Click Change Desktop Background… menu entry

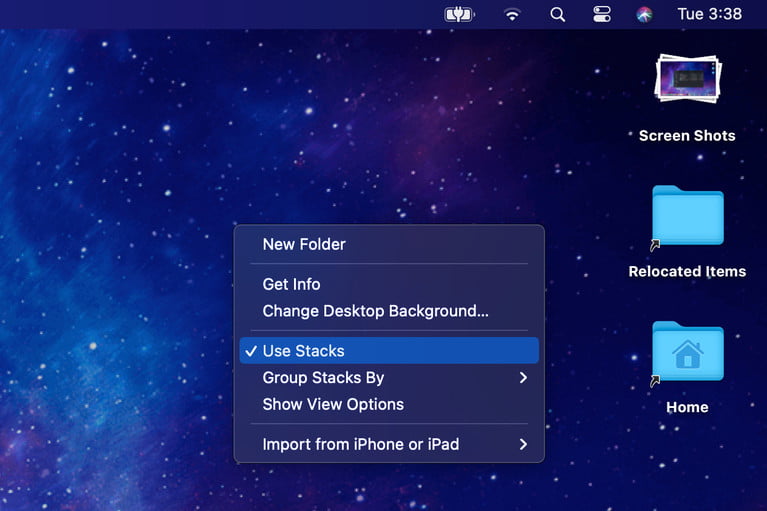pos(375,311)
